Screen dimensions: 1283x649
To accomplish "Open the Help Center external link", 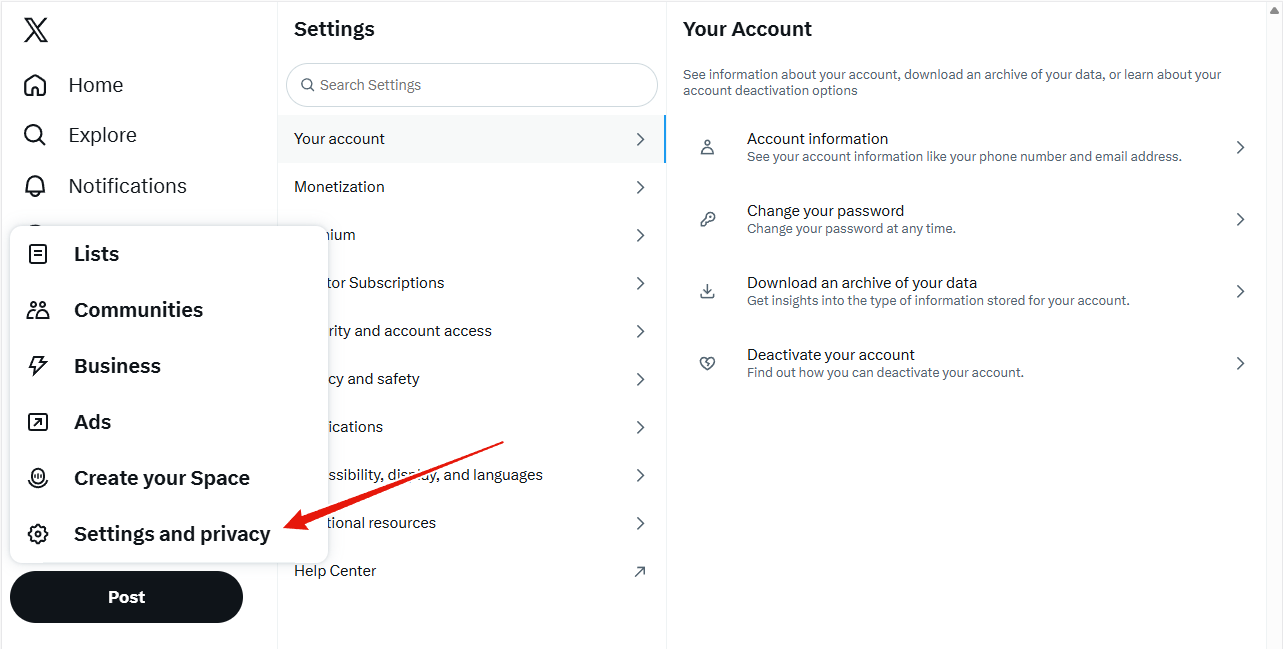I will click(x=471, y=571).
